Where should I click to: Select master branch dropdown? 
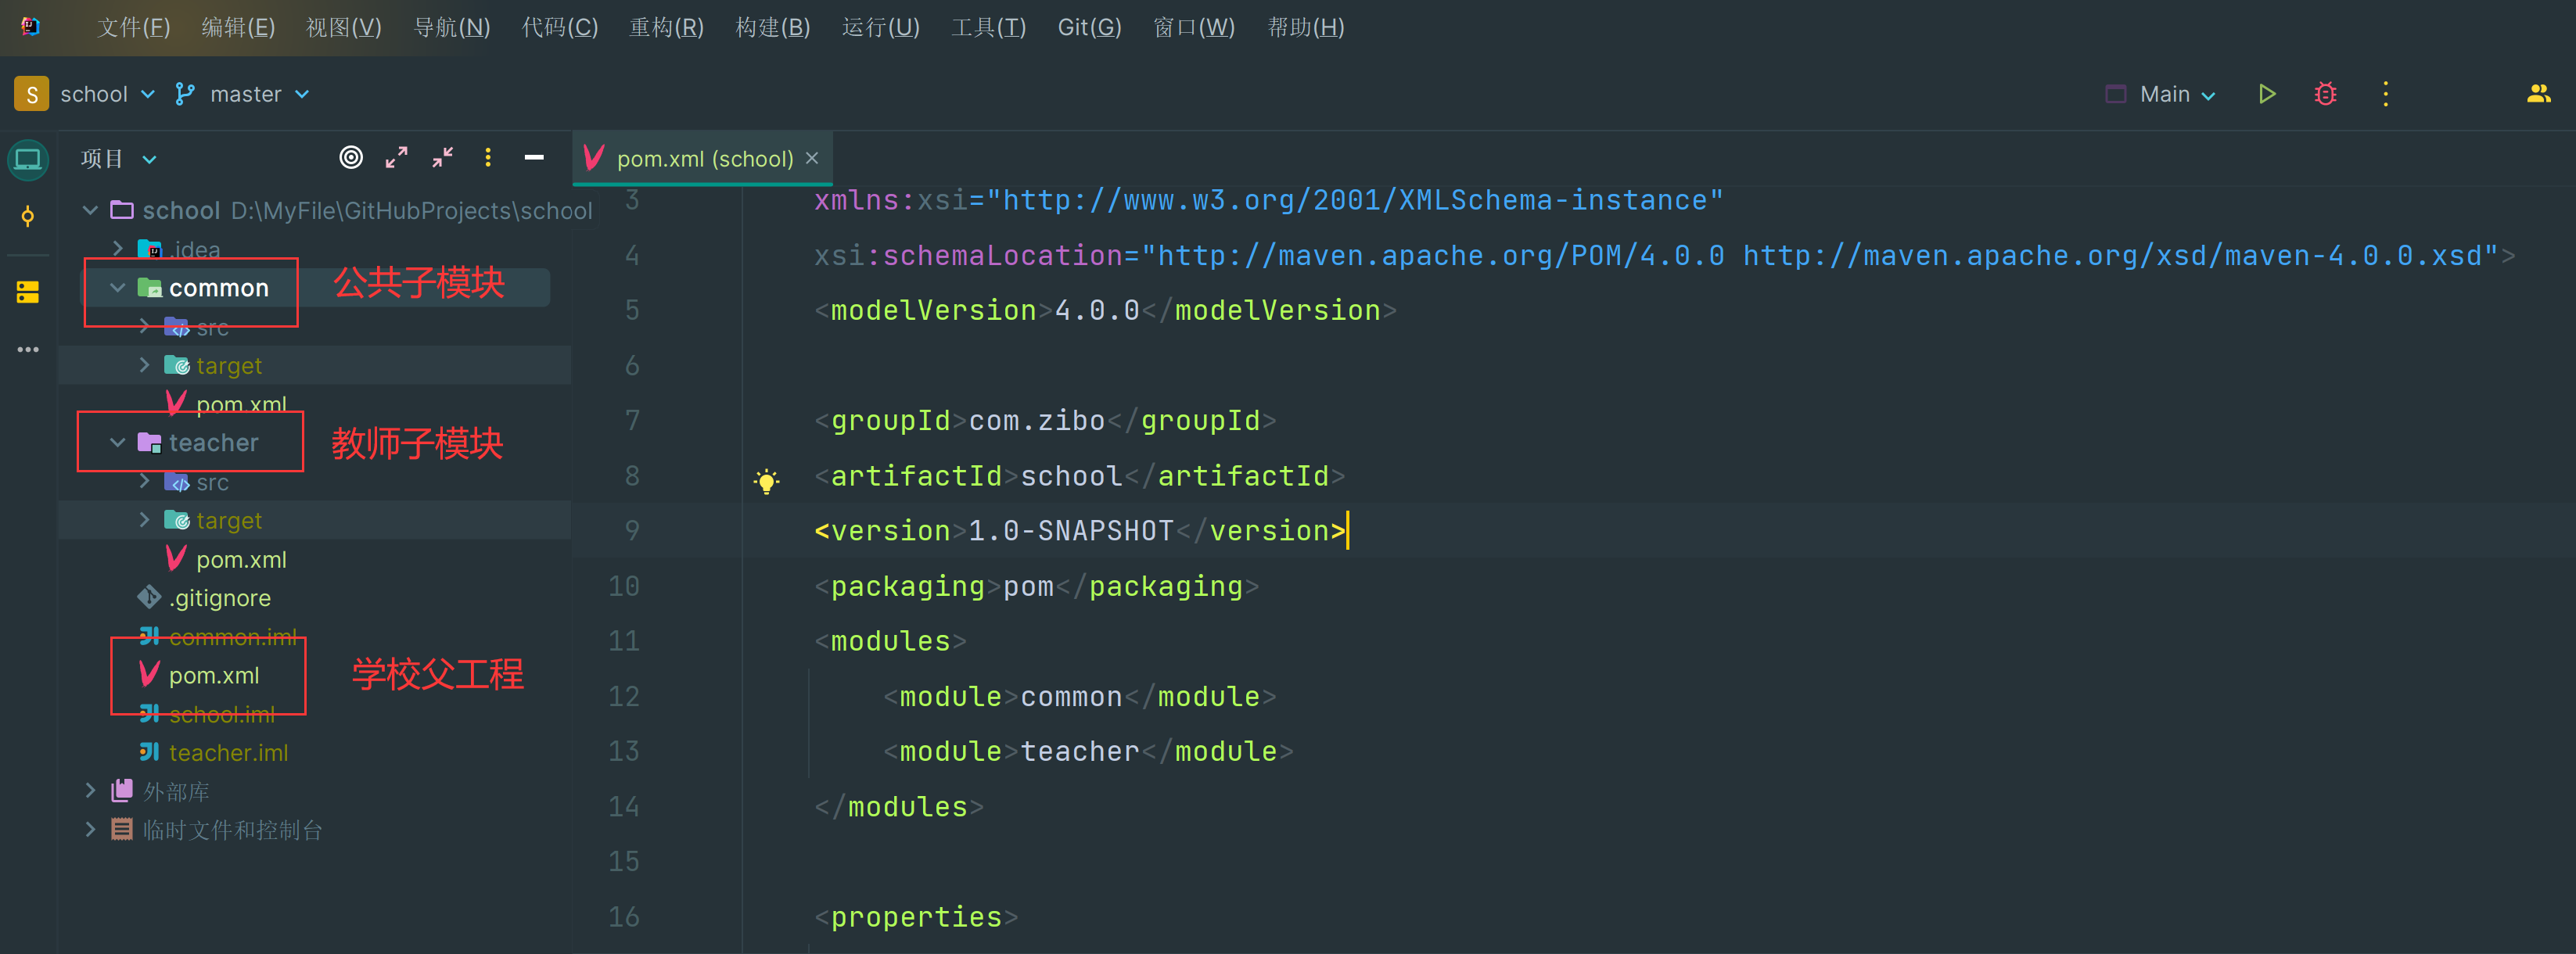click(x=246, y=94)
